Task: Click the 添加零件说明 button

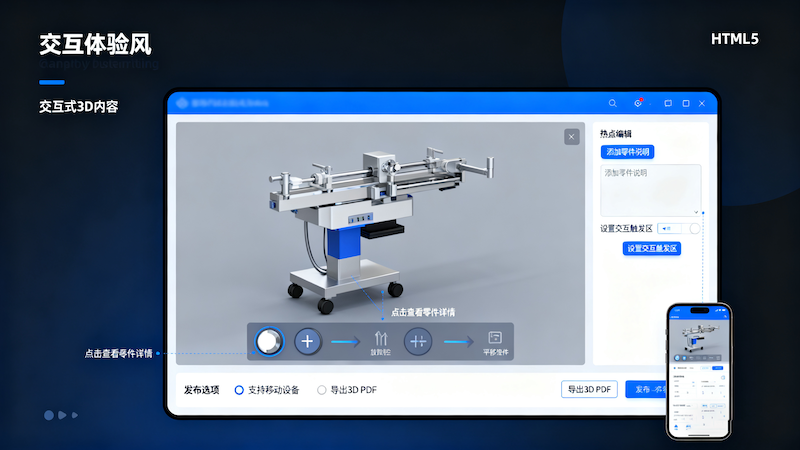Action: (x=627, y=152)
